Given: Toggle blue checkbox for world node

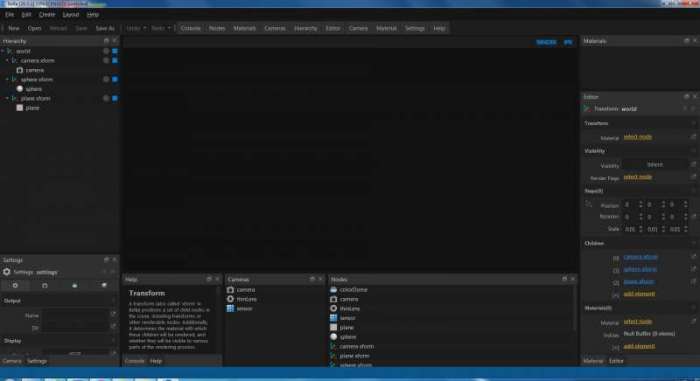Looking at the screenshot, I should coord(115,51).
